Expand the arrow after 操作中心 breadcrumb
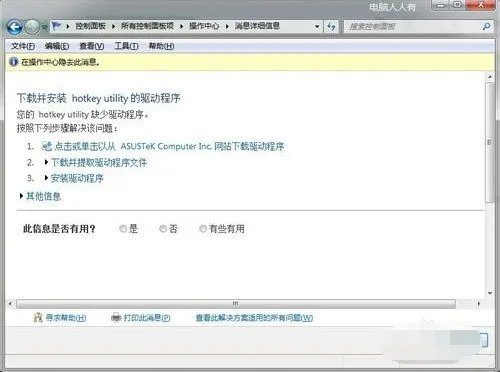Image resolution: width=500 pixels, height=372 pixels. [227, 26]
